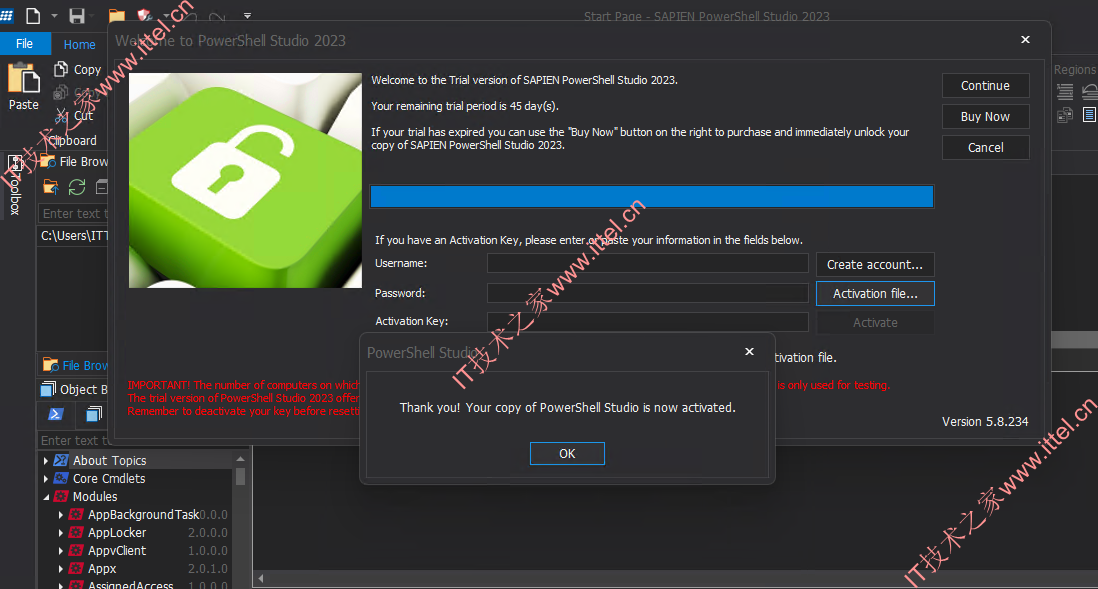The height and width of the screenshot is (589, 1098).
Task: Click the Open folder icon in quick access toolbar
Action: pos(117,15)
